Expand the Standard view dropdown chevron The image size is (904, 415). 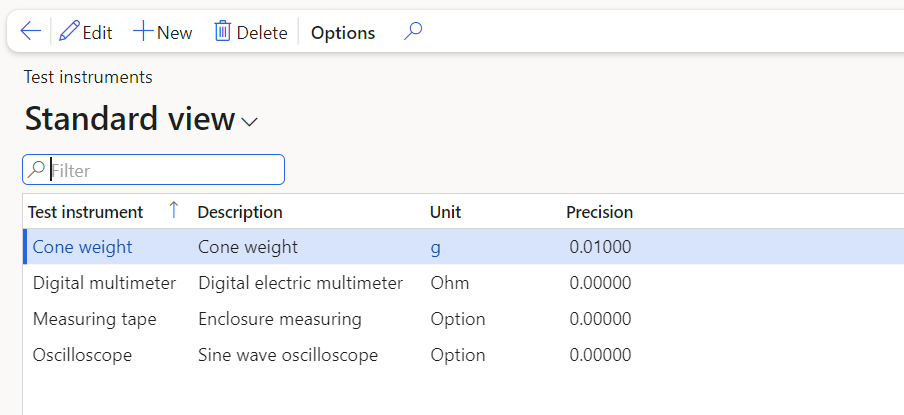(x=250, y=122)
